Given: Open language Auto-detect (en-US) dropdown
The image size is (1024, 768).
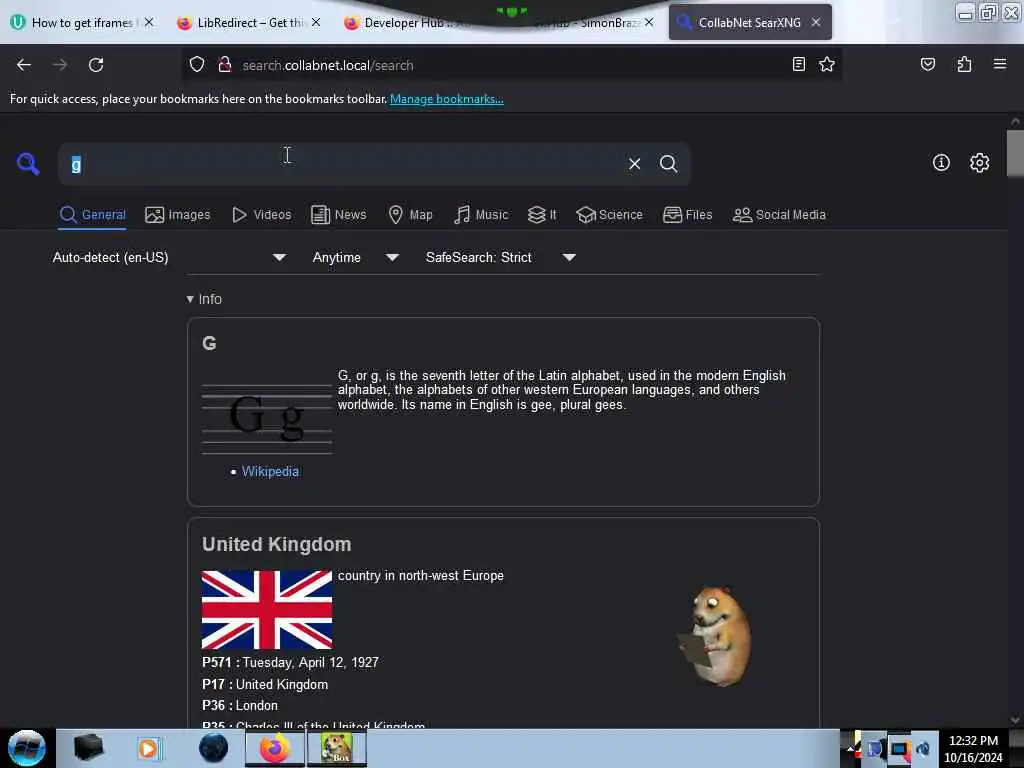Looking at the screenshot, I should tap(169, 257).
